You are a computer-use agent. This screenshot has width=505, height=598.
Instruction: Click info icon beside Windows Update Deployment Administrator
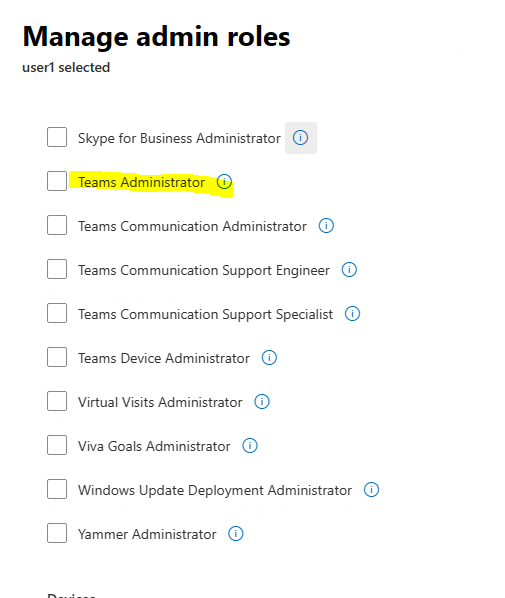coord(372,490)
